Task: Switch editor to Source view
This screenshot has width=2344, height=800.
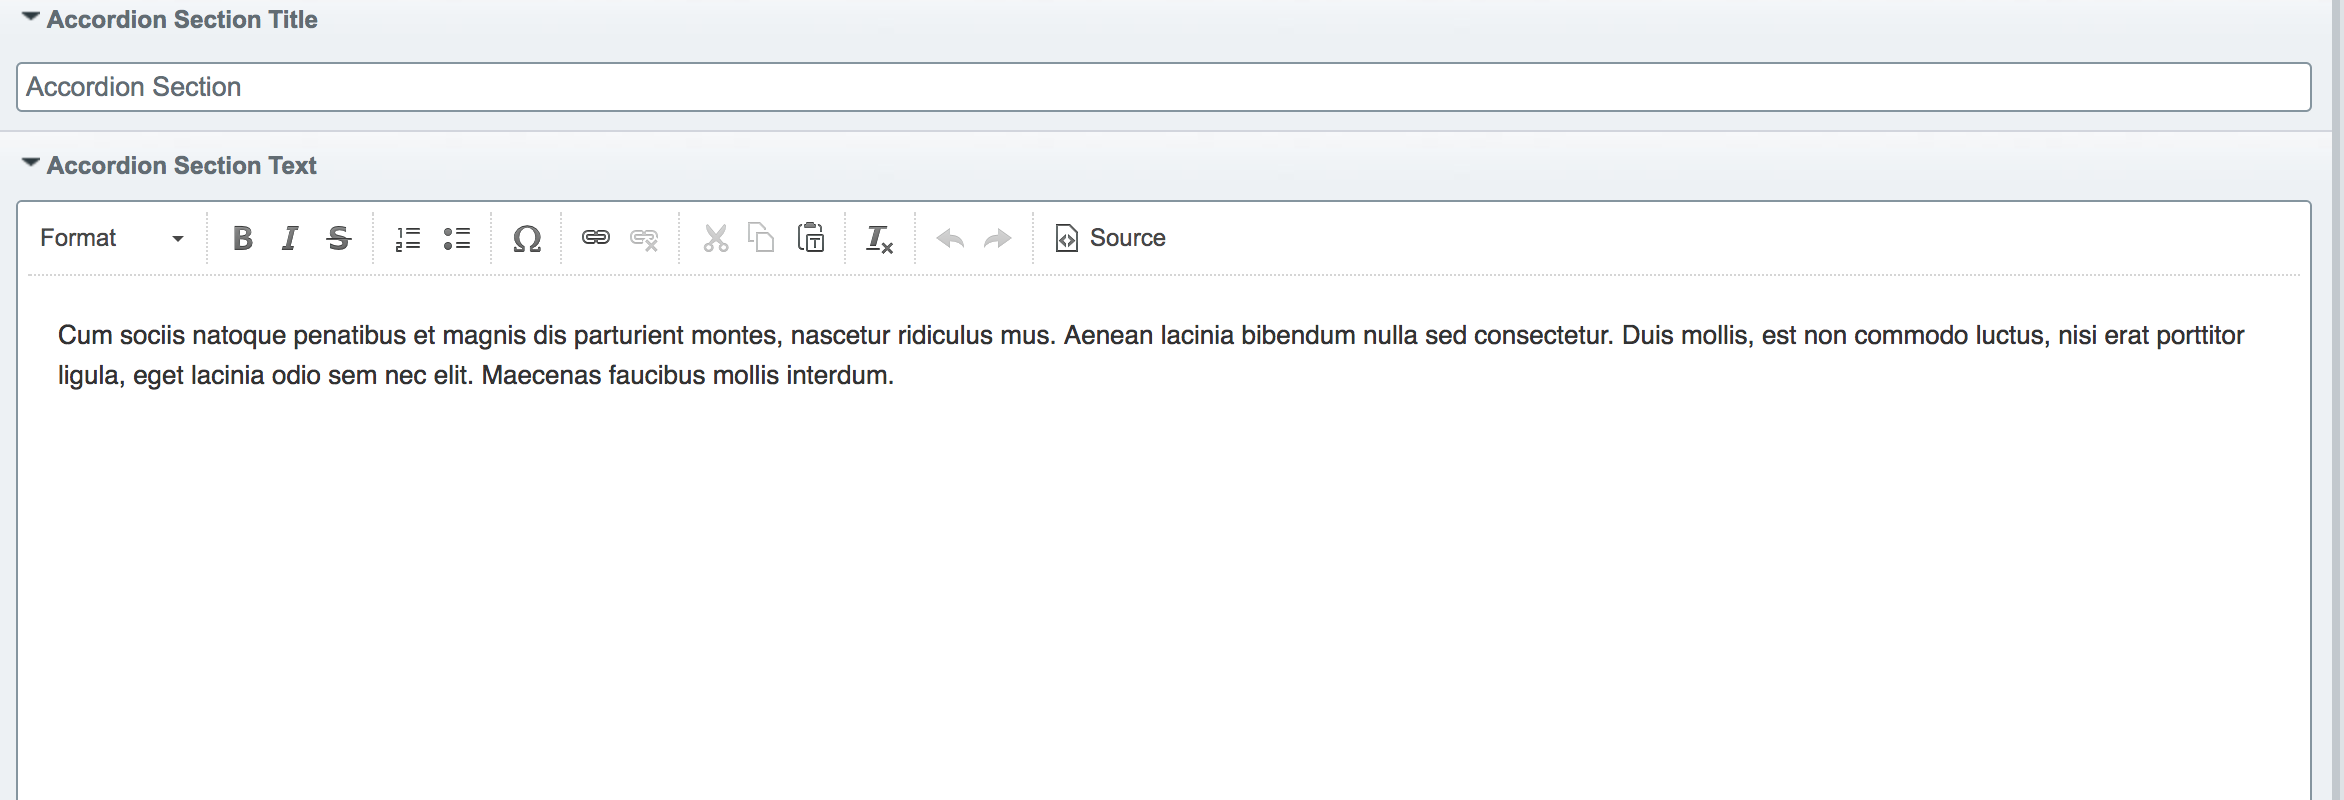Action: point(1111,238)
